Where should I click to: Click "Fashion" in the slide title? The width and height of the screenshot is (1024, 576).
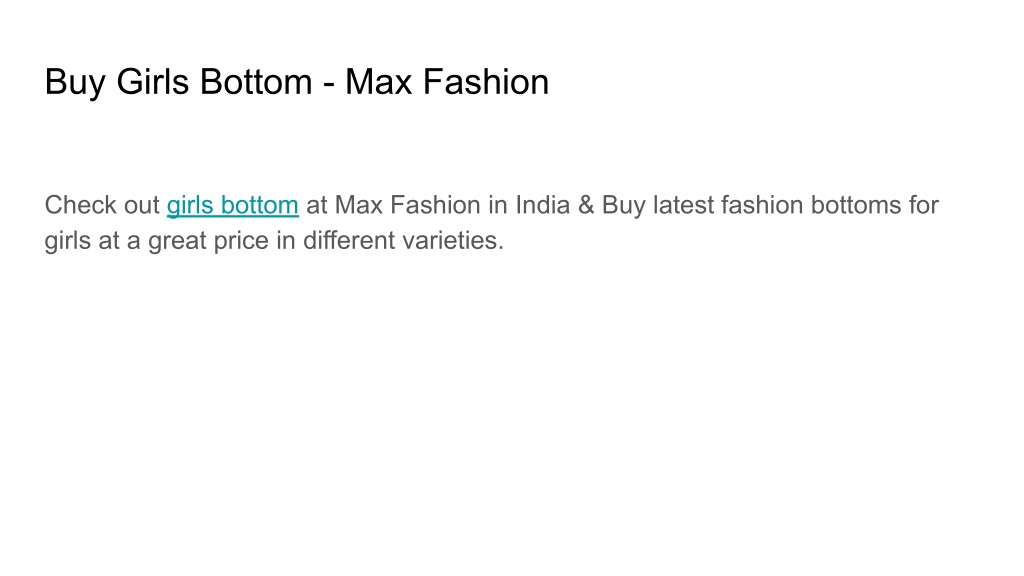tap(486, 82)
